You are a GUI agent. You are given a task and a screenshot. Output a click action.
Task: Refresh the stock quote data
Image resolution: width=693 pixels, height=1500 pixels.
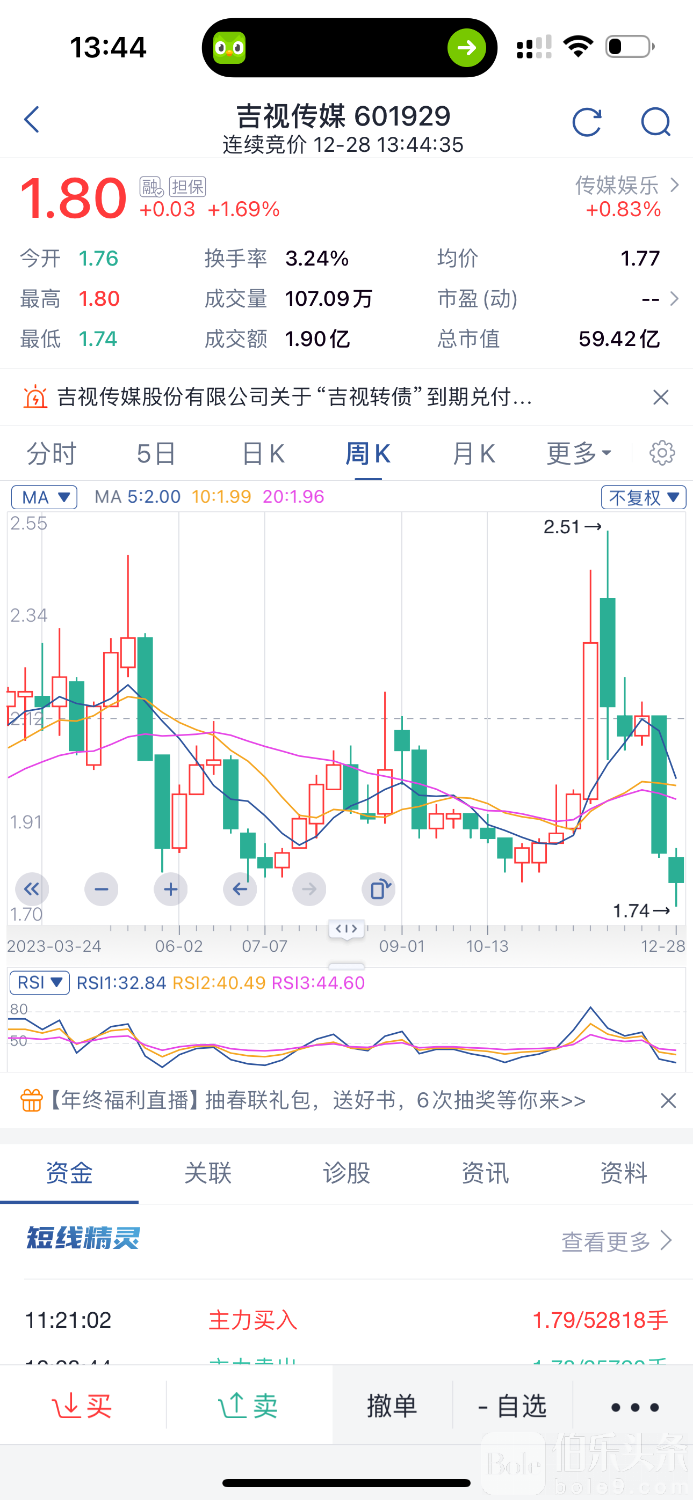pyautogui.click(x=586, y=122)
